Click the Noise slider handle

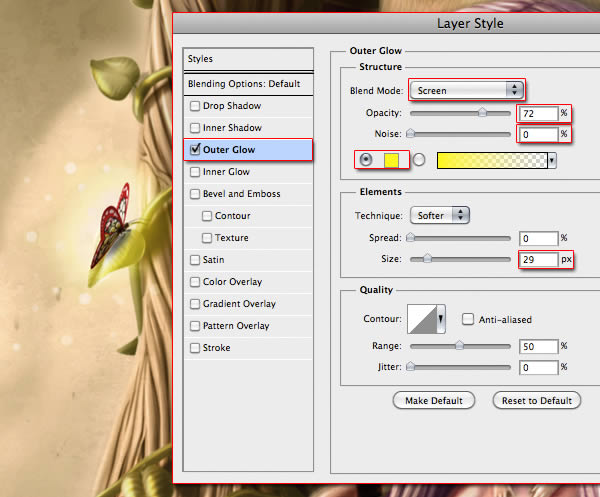pos(410,133)
